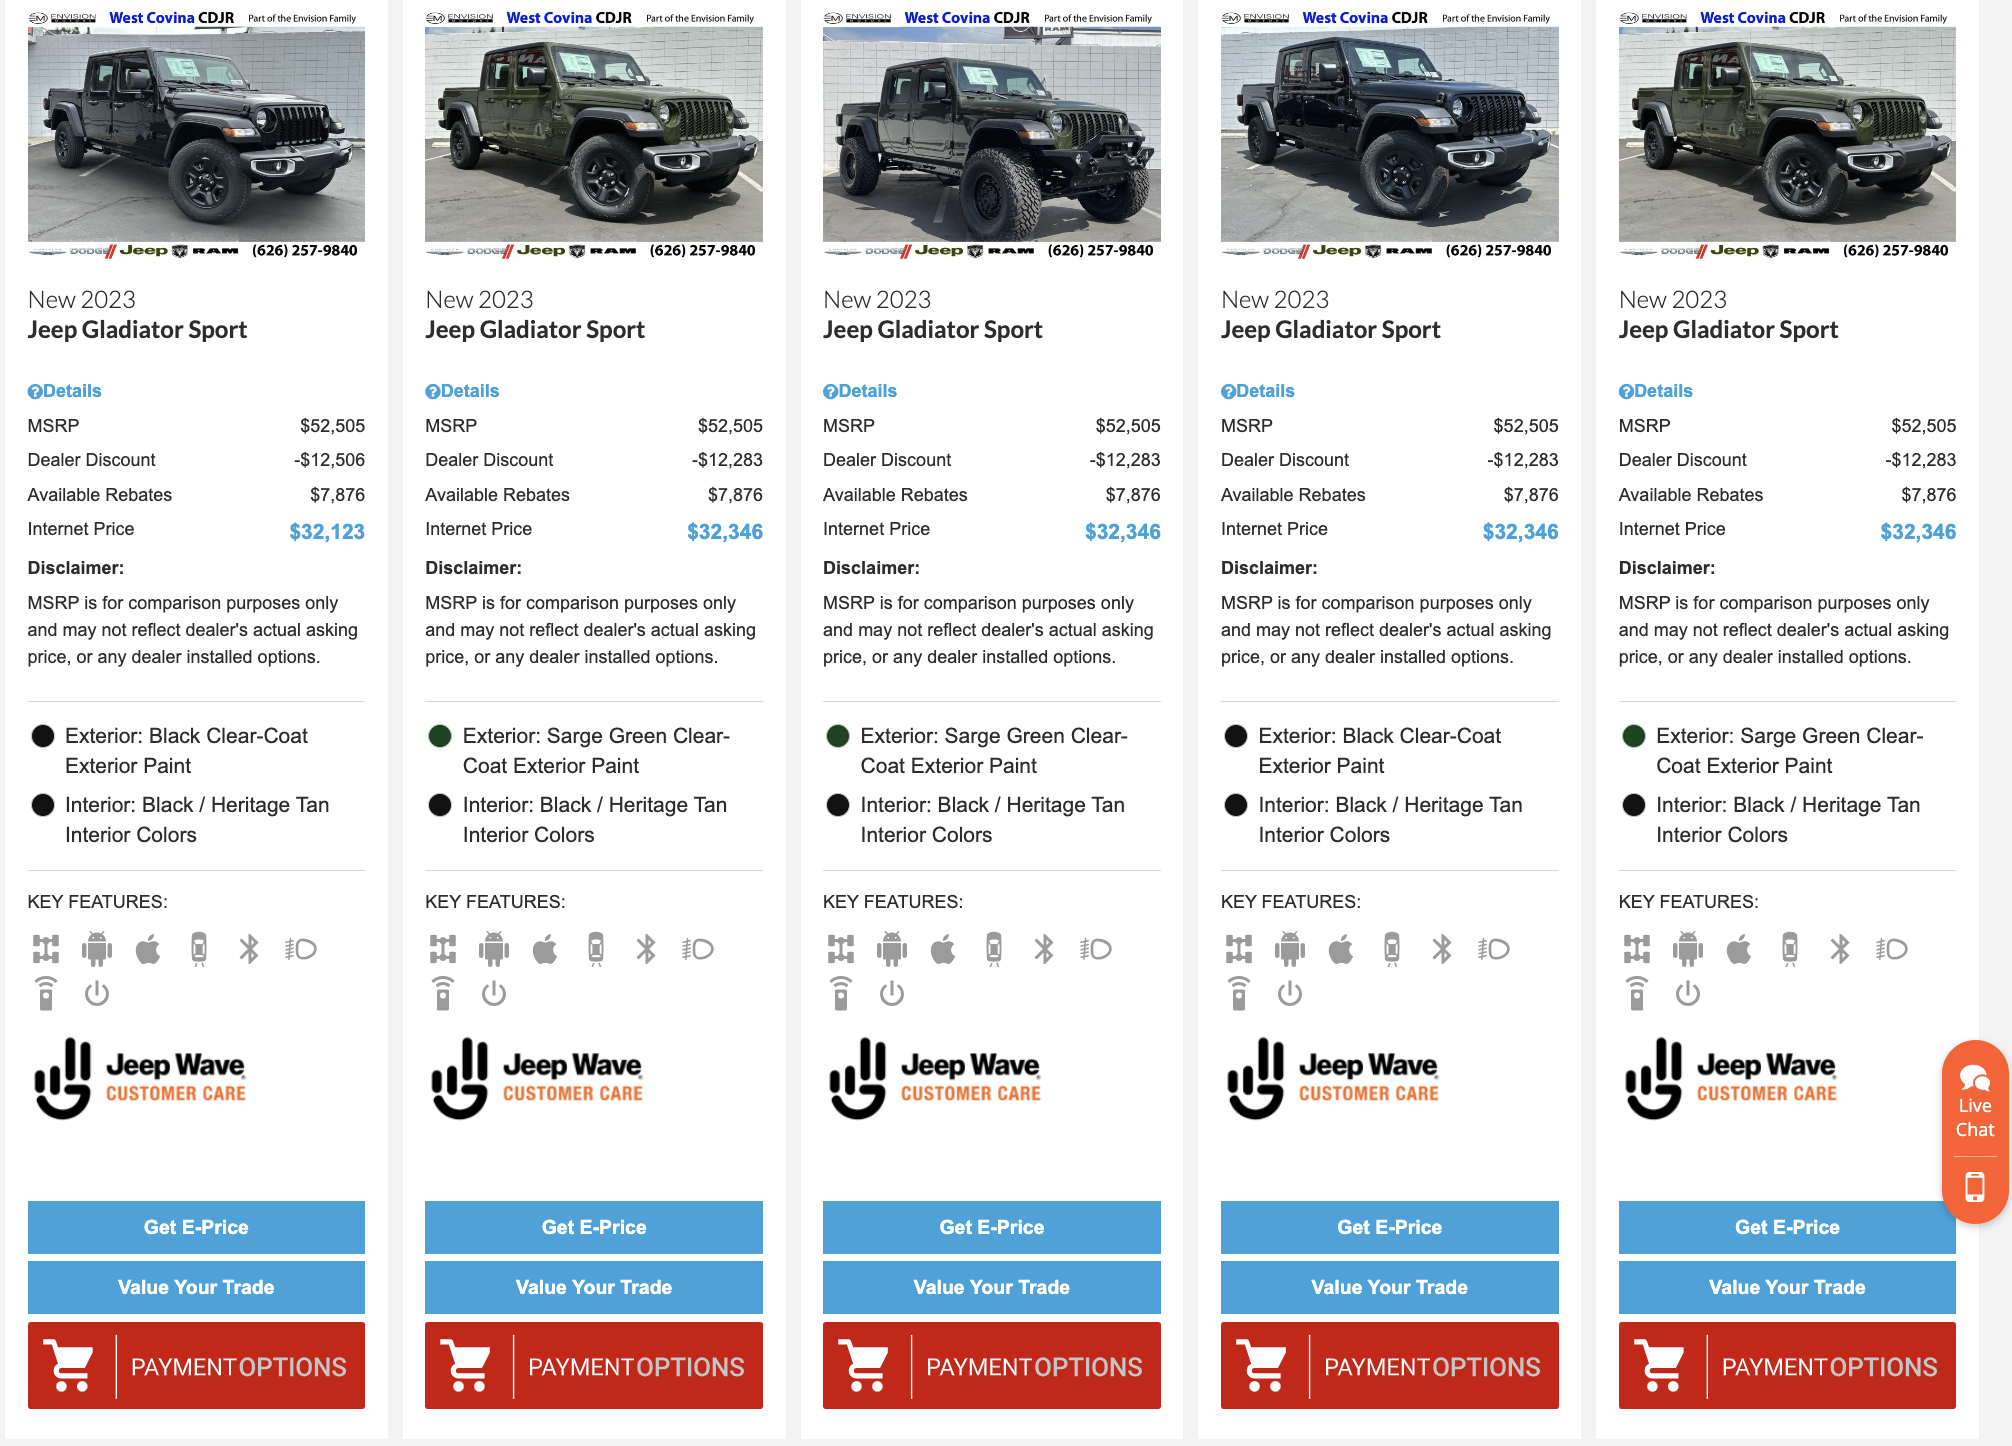
Task: Click Black exterior swatch on fourth card
Action: click(1236, 737)
